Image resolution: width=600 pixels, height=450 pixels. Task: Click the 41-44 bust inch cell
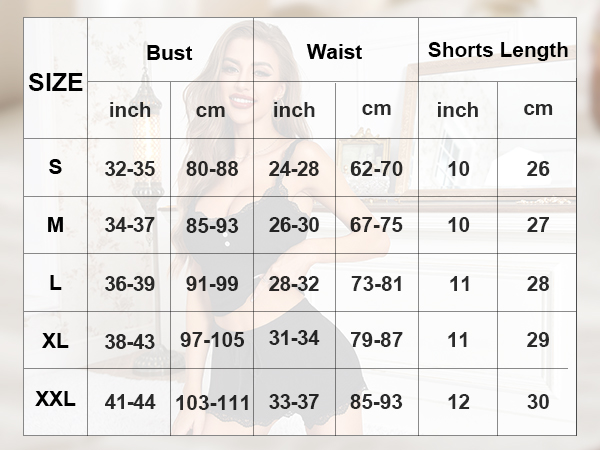(130, 402)
